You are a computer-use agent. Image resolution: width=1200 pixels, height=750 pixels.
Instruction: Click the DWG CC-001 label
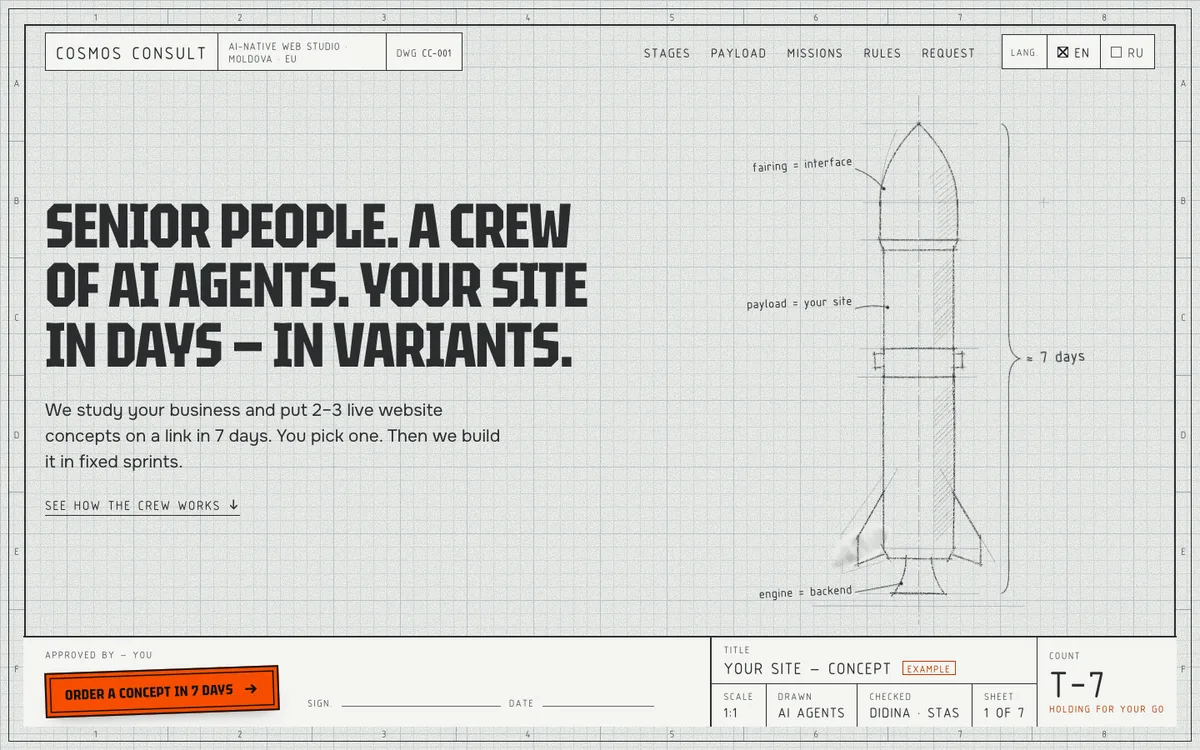tap(424, 53)
